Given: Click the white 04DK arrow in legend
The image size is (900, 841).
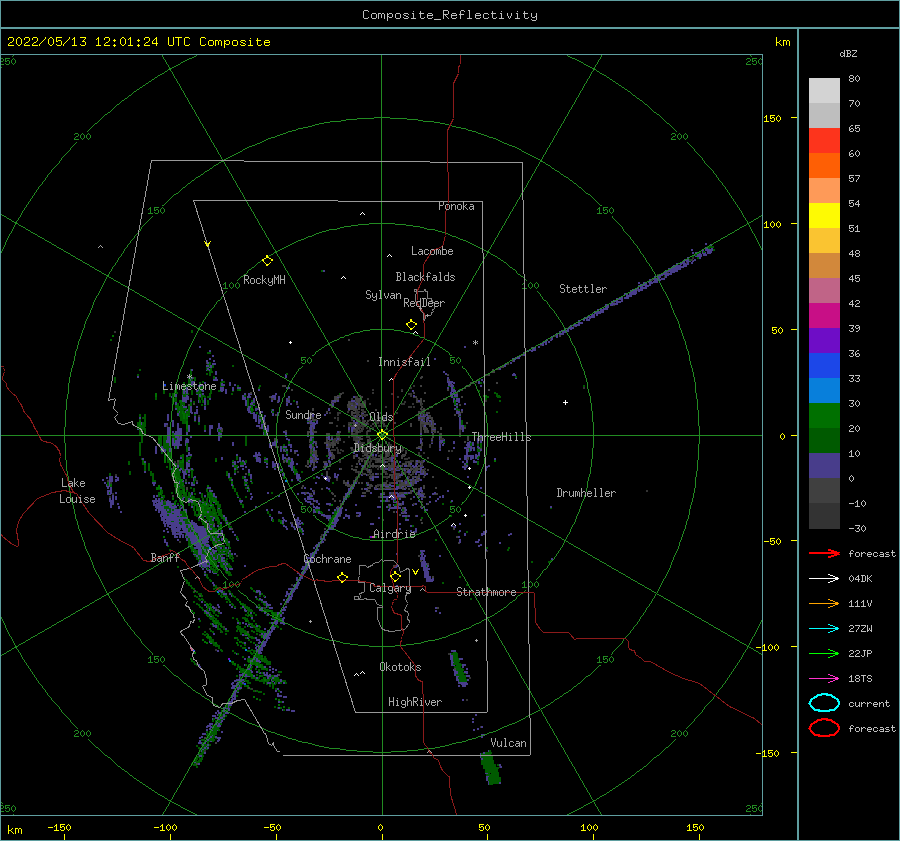Looking at the screenshot, I should tap(824, 578).
